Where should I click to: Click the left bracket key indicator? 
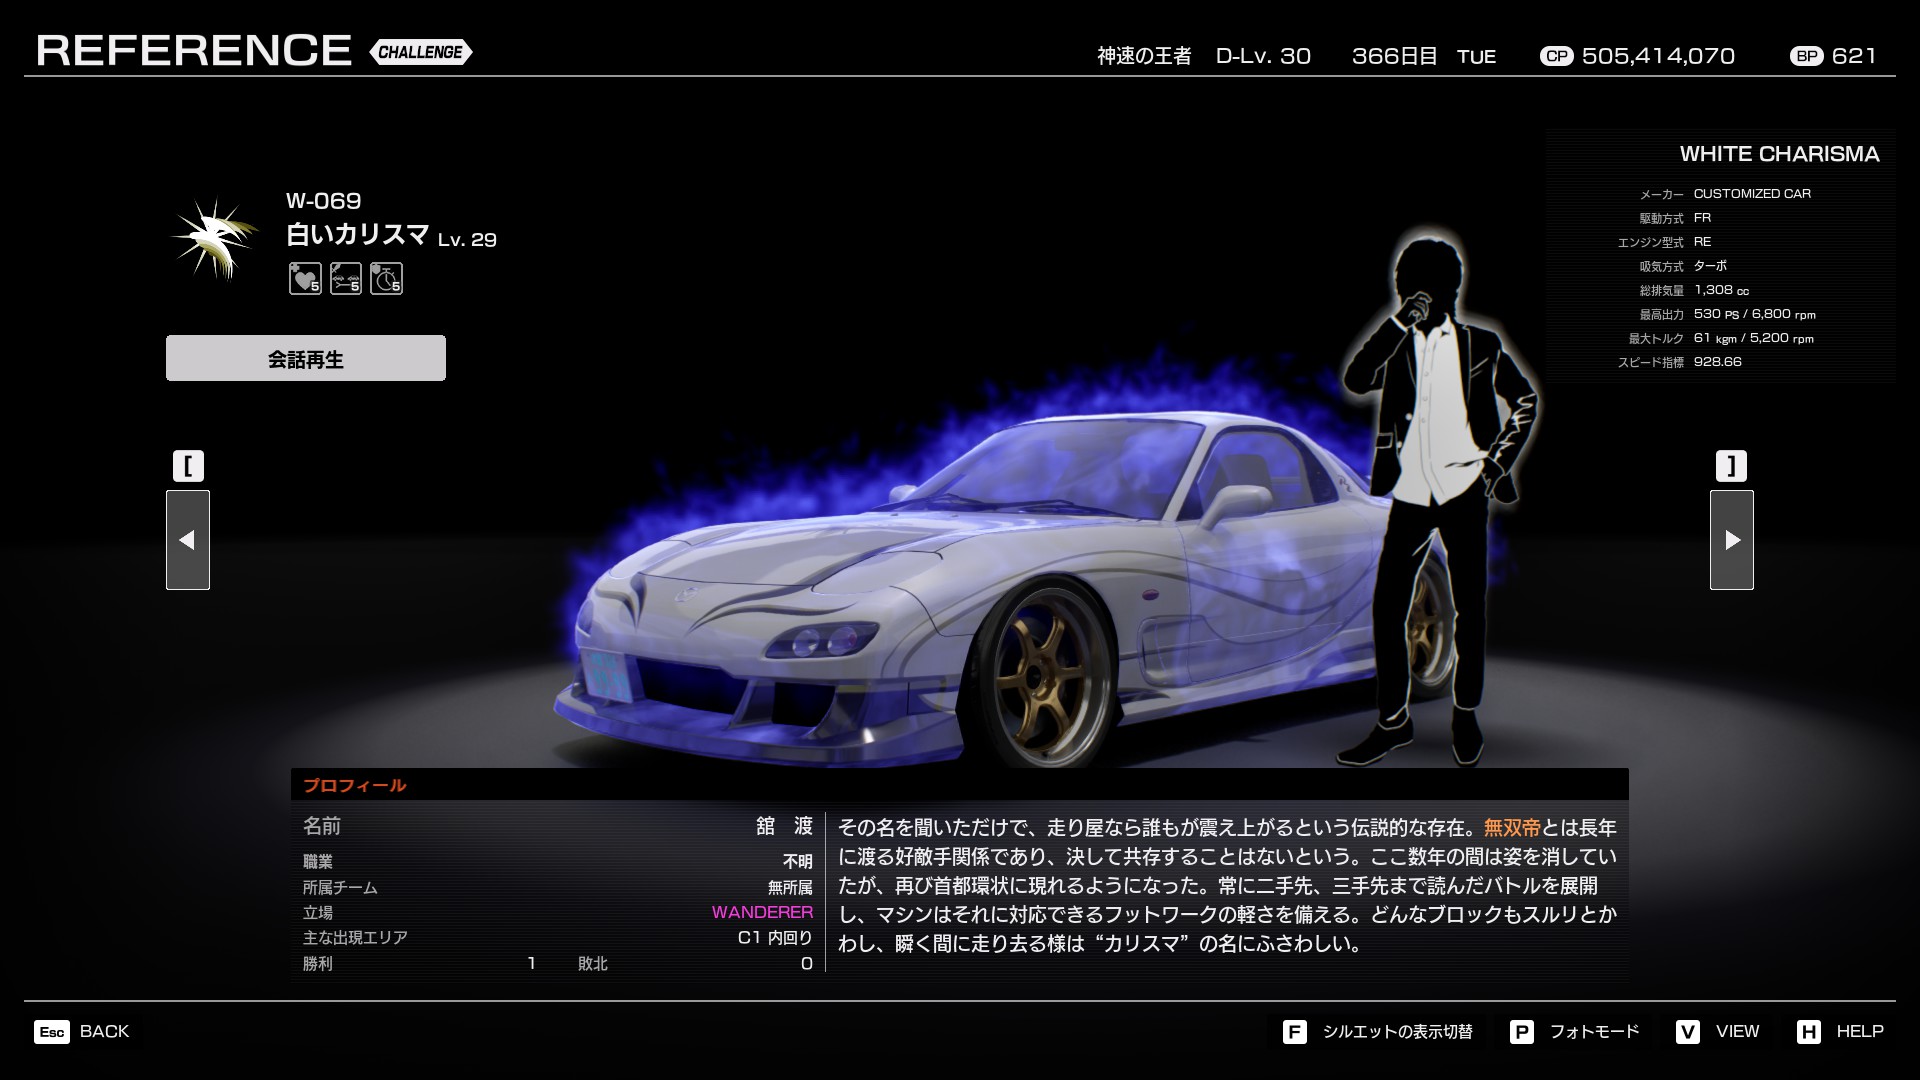pos(188,466)
